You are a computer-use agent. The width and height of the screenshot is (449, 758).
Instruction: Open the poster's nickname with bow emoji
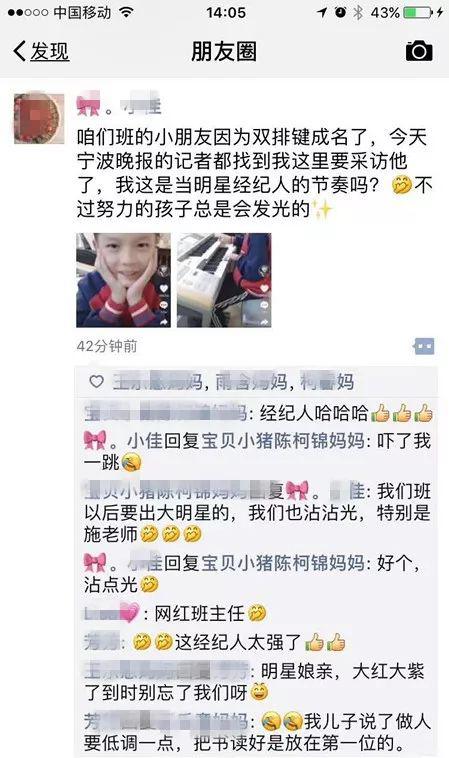click(118, 105)
